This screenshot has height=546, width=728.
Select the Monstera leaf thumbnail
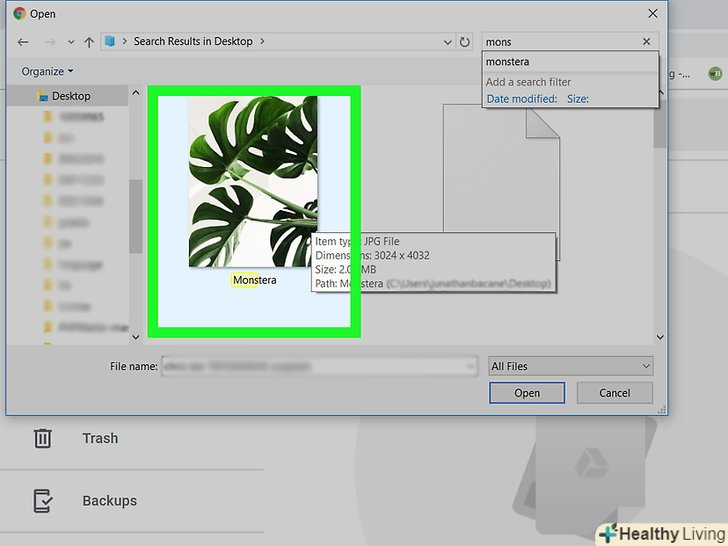tap(253, 182)
